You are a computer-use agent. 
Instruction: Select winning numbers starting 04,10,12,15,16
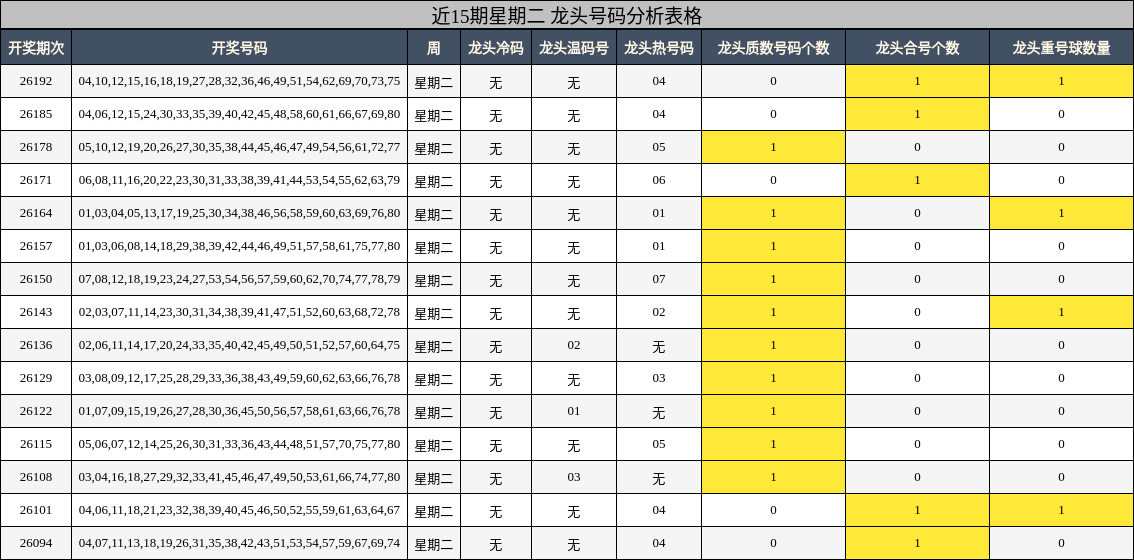tap(239, 81)
